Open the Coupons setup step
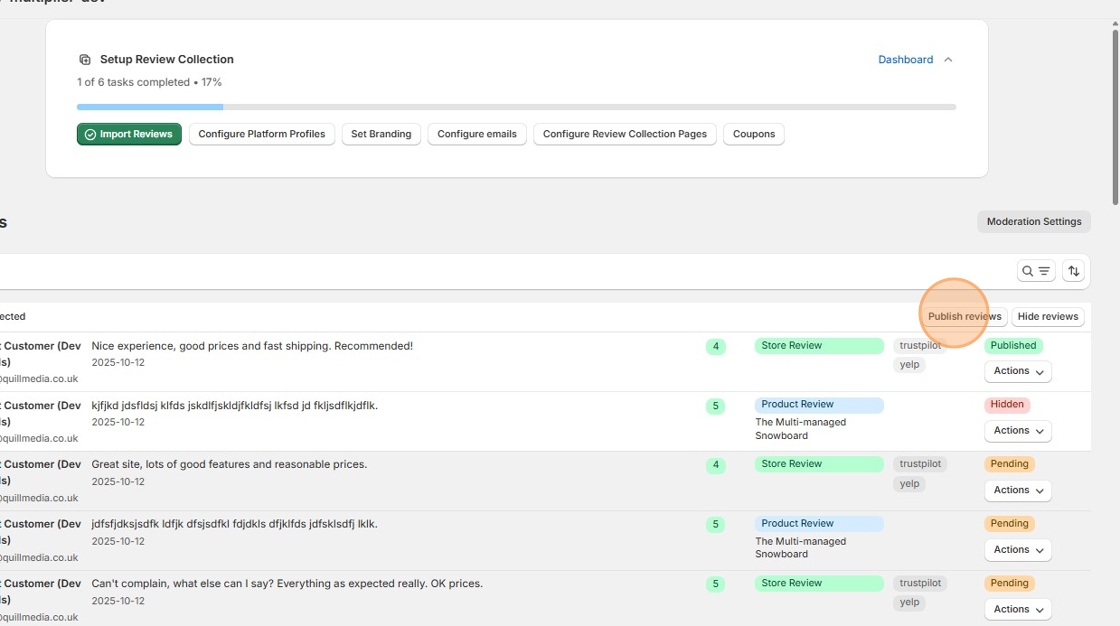1120x626 pixels. (754, 134)
